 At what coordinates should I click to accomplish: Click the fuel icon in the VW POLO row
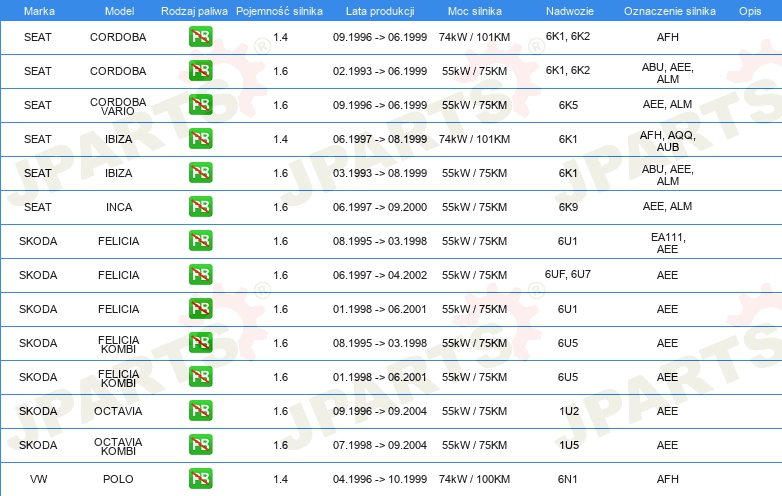point(200,479)
